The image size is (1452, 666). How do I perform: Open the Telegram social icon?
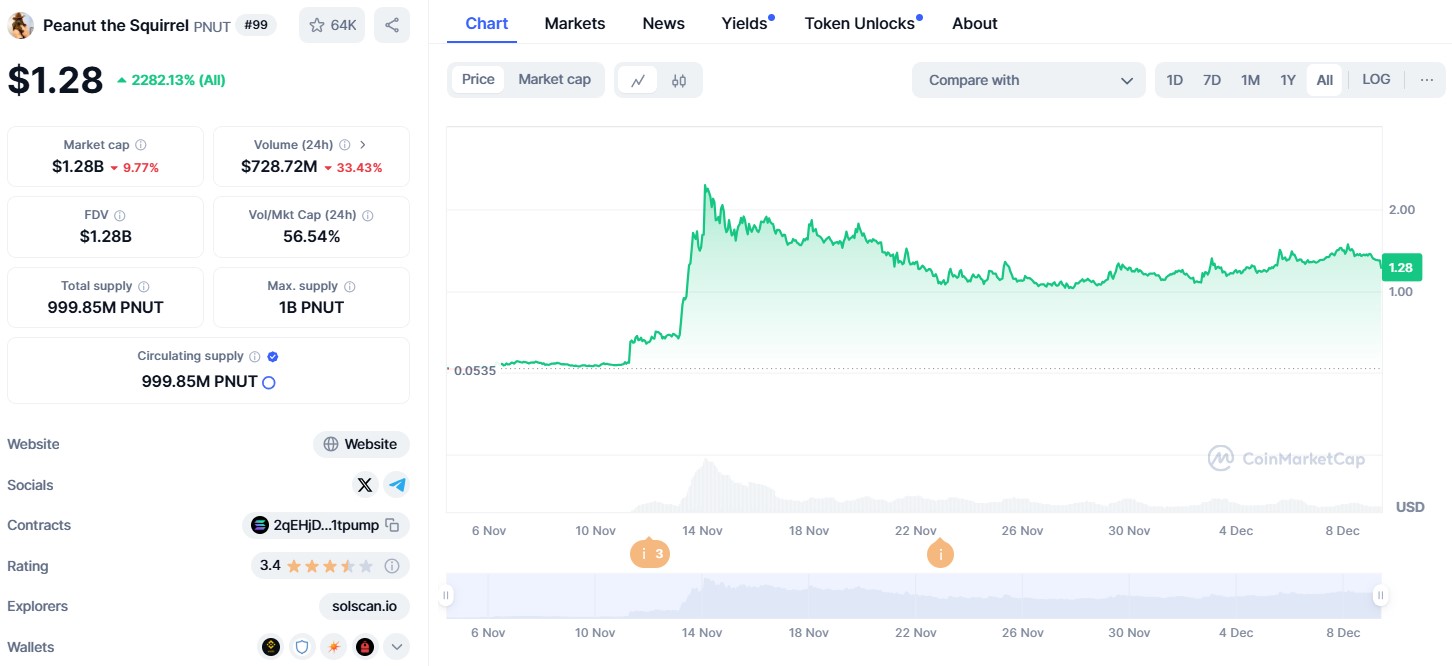click(397, 485)
